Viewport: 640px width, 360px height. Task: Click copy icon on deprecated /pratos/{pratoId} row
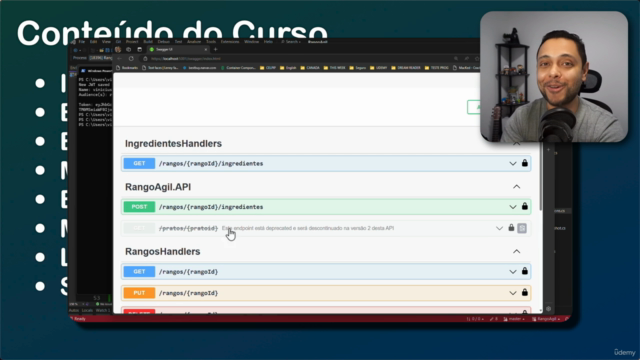point(522,228)
